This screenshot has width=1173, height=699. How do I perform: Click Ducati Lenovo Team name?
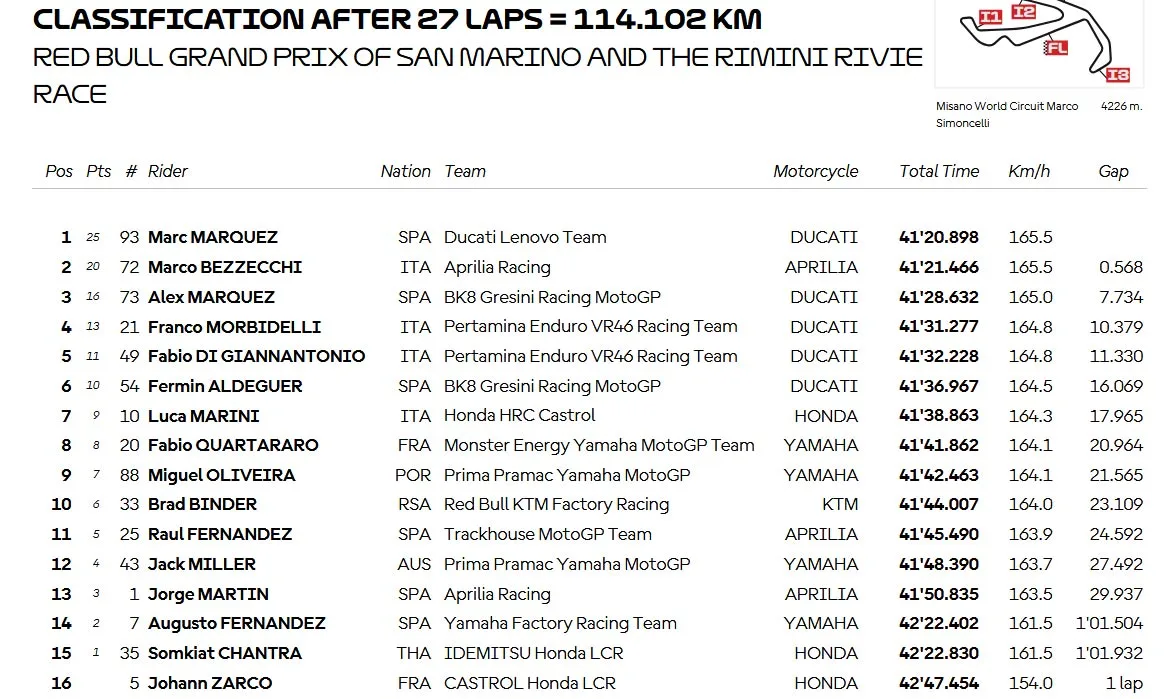pyautogui.click(x=525, y=237)
